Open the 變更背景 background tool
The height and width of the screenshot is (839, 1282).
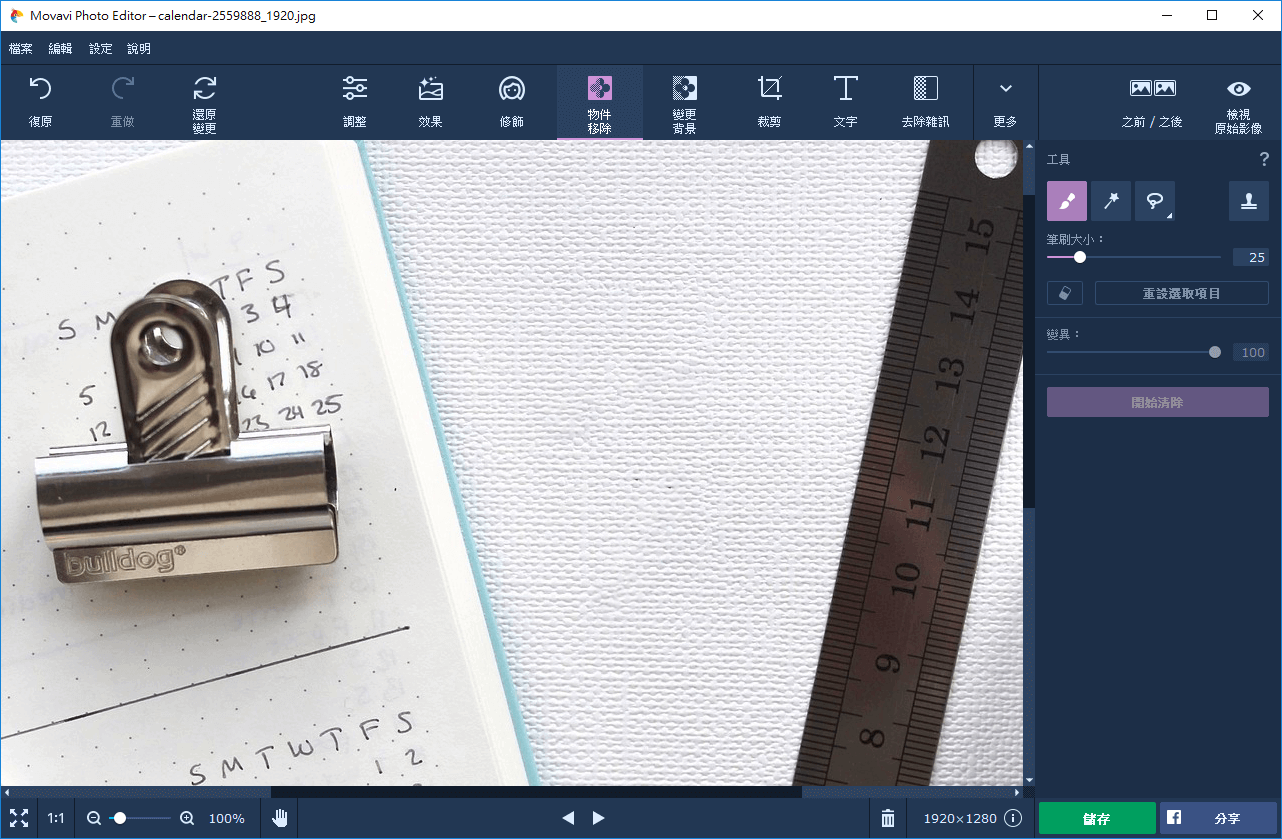click(684, 102)
